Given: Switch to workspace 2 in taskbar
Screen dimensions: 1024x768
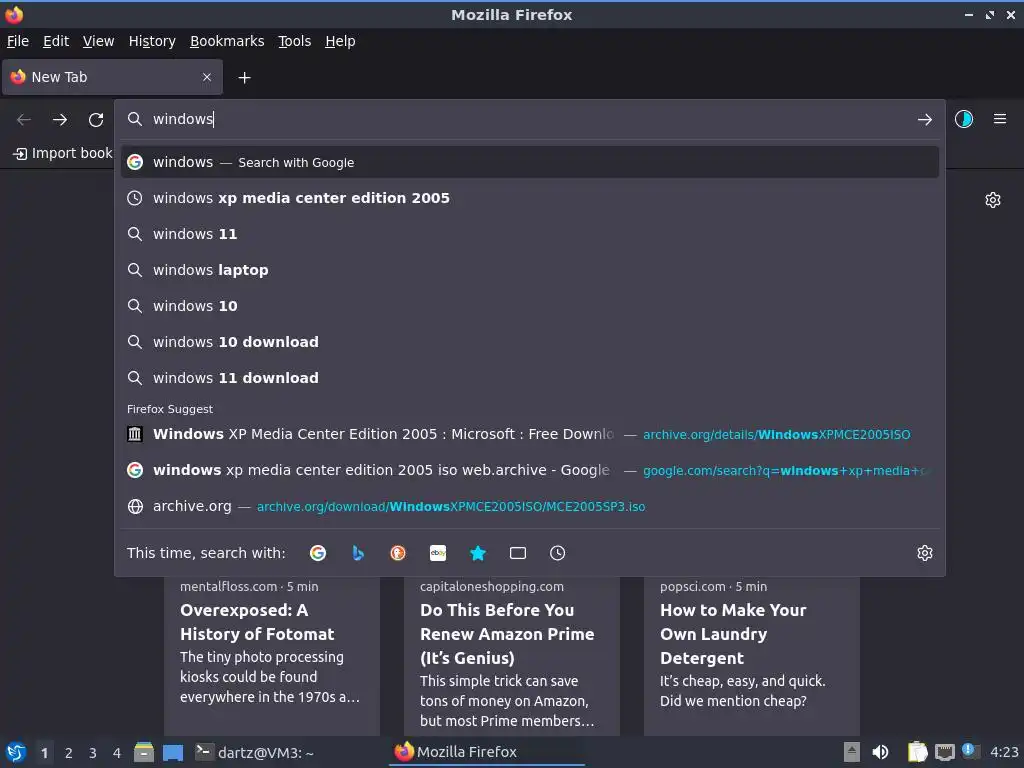Looking at the screenshot, I should click(69, 753).
